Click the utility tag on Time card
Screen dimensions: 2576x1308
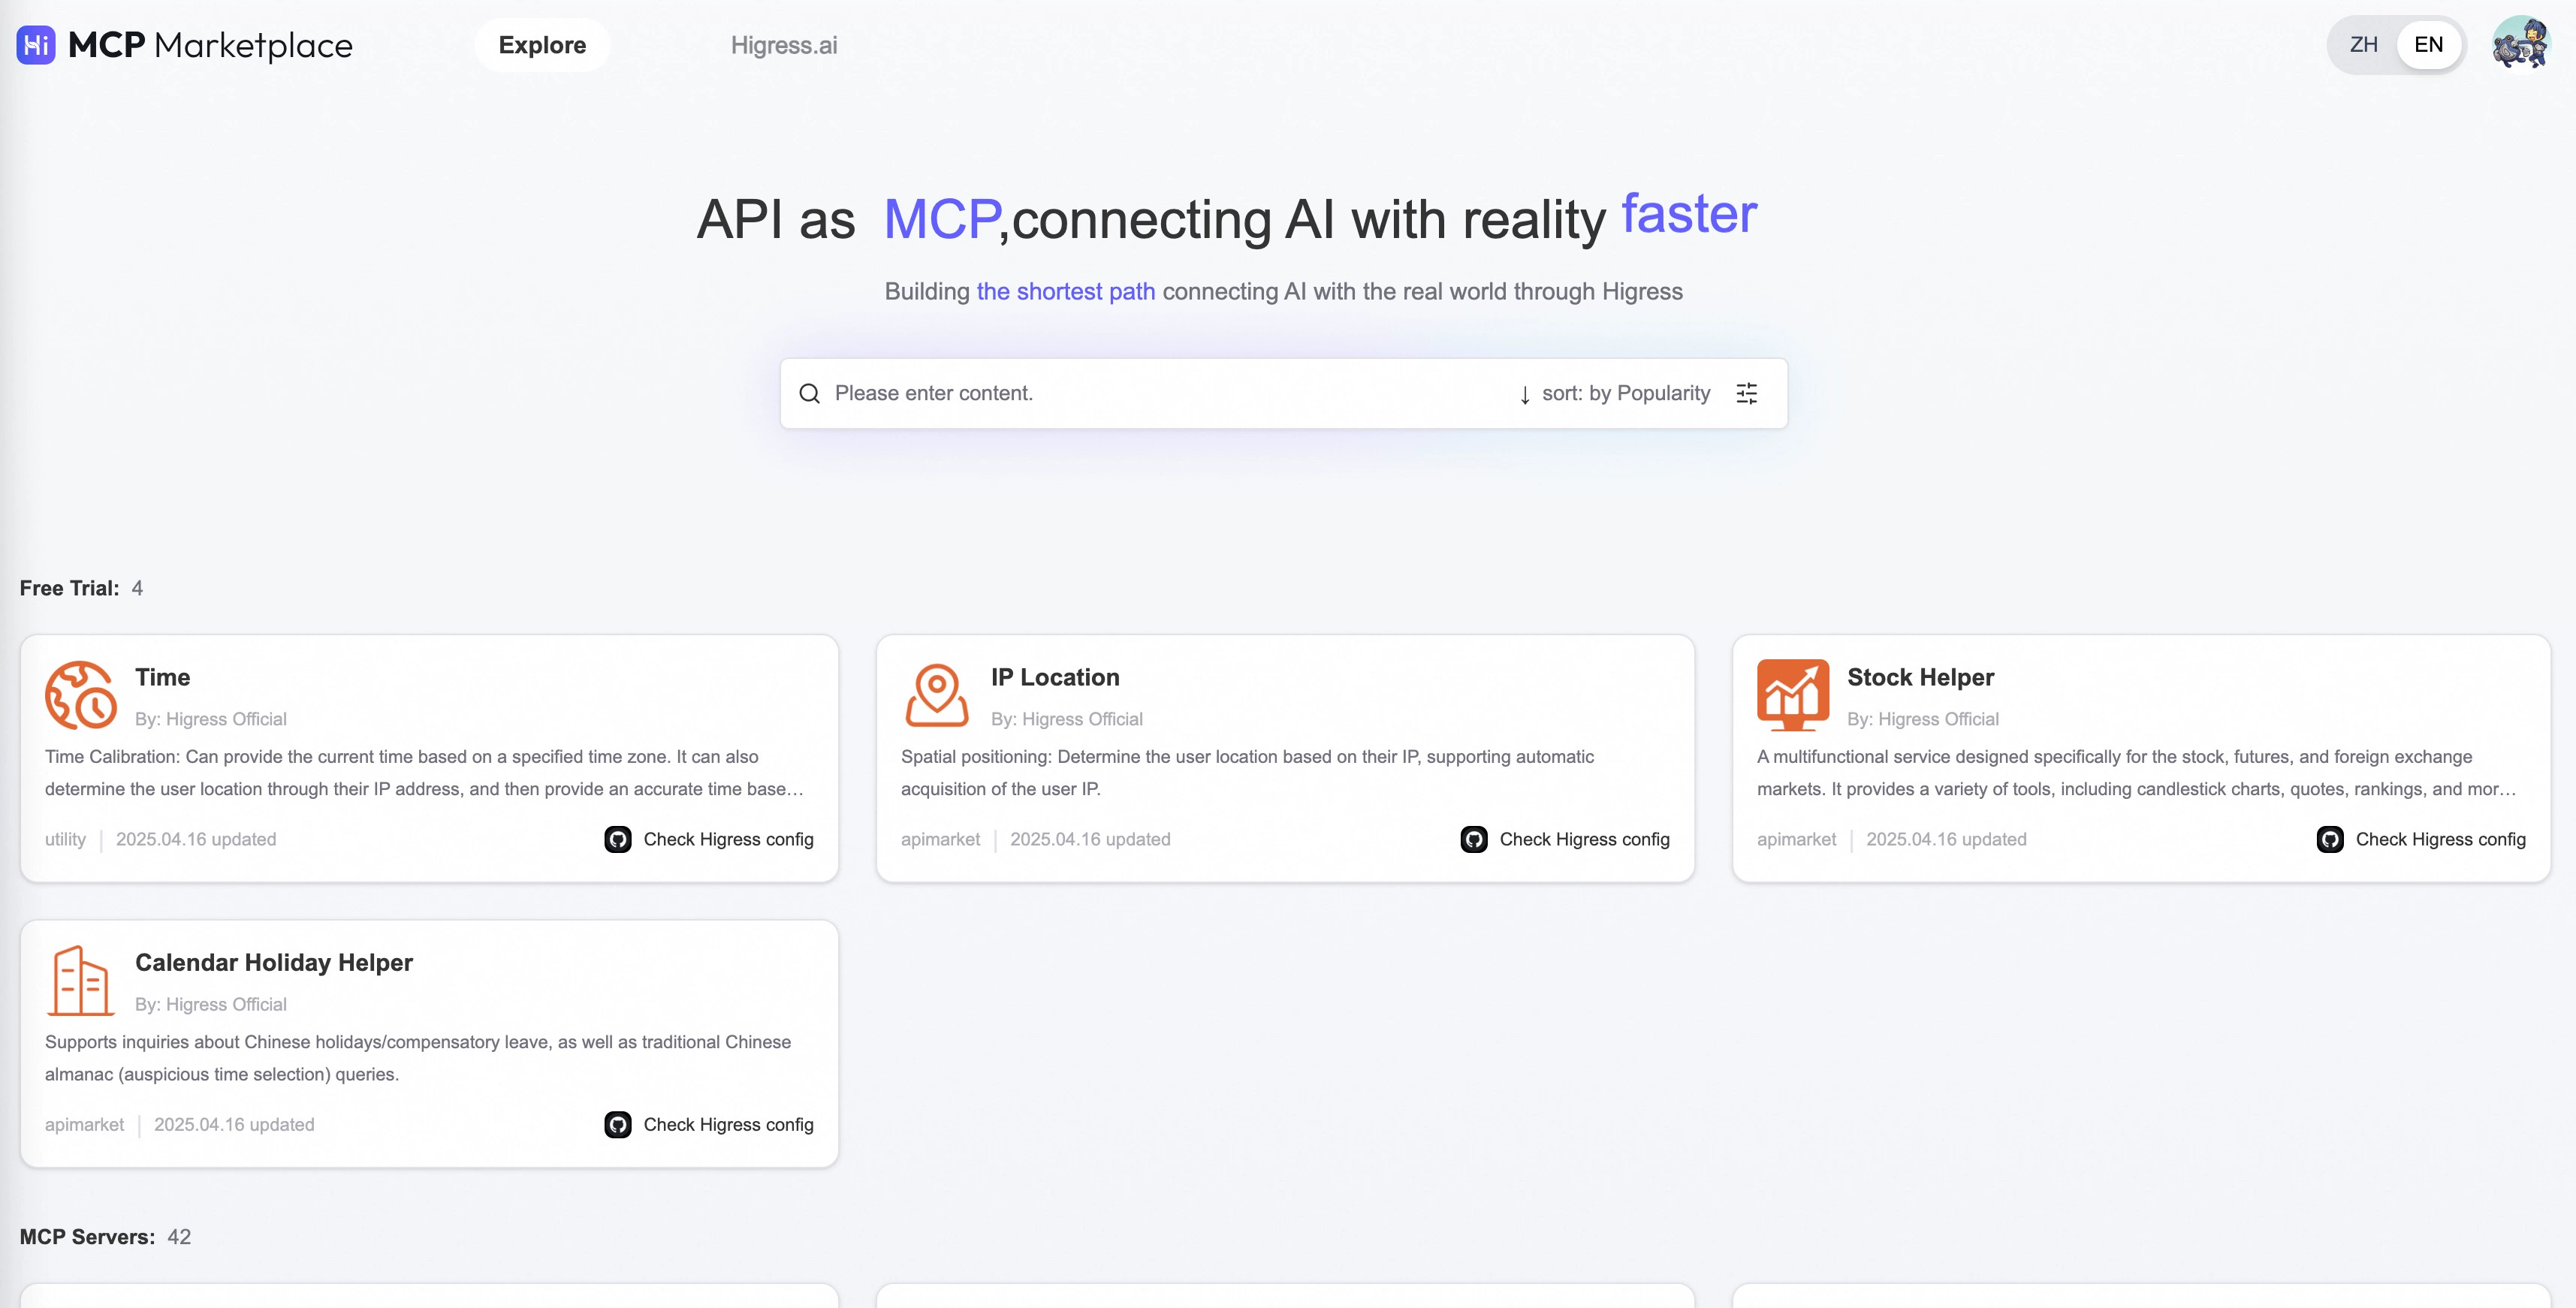click(65, 840)
